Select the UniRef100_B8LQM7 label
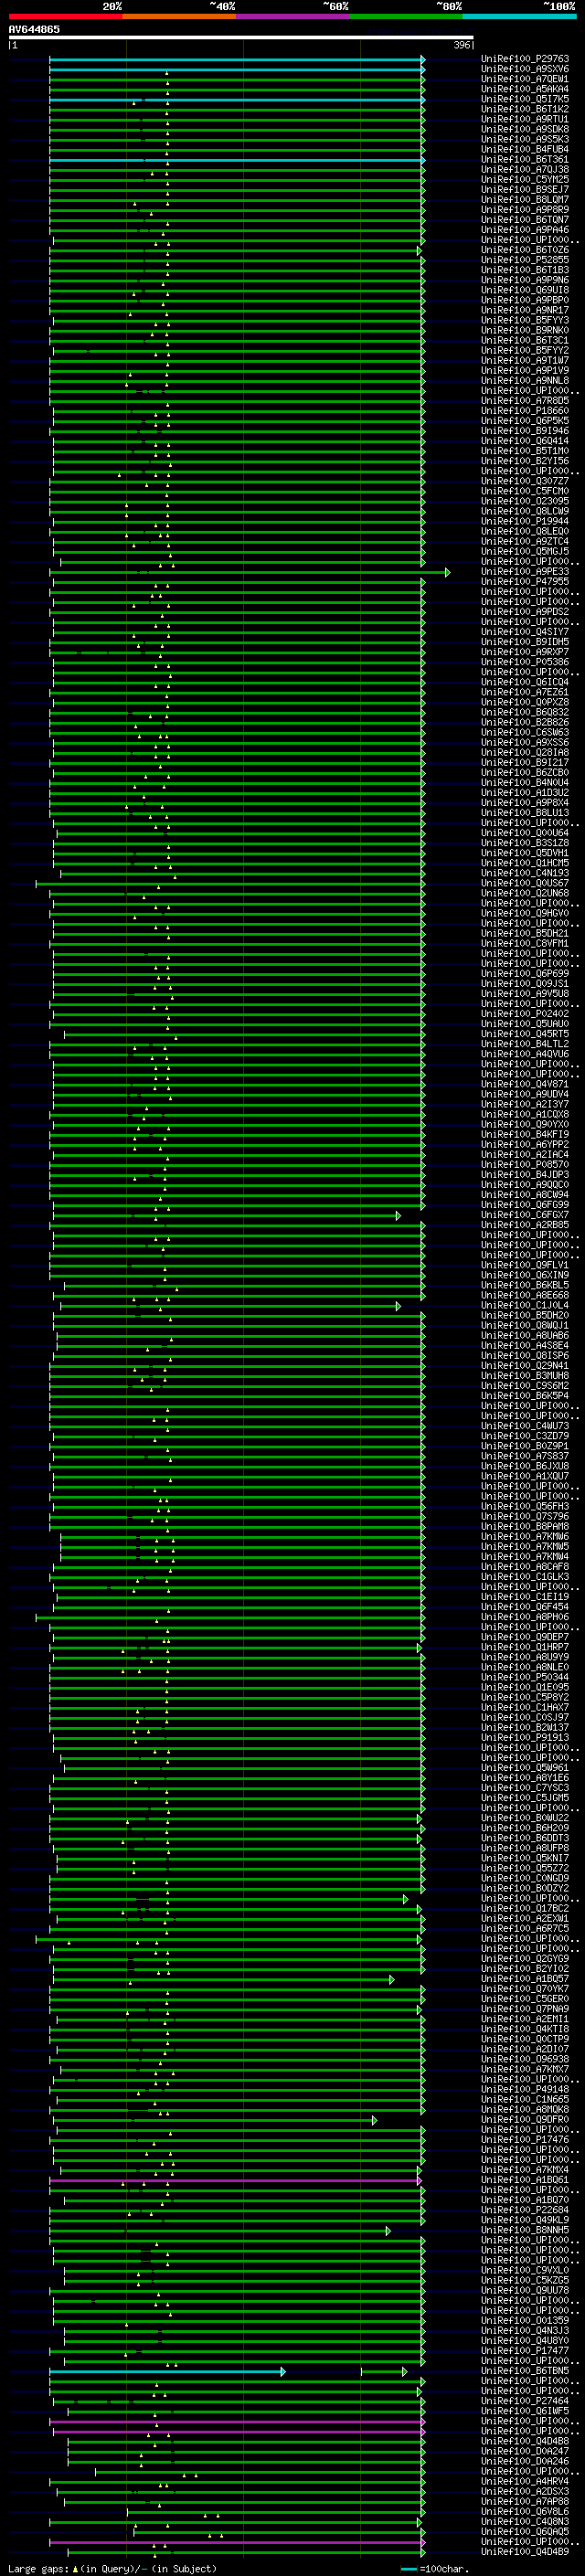Viewport: 585px width, 2576px height. tap(525, 200)
